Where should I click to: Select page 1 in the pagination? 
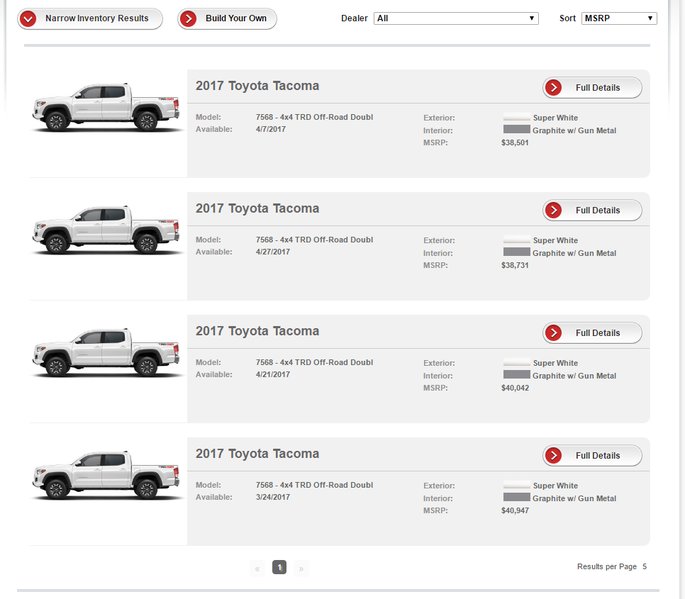(279, 568)
